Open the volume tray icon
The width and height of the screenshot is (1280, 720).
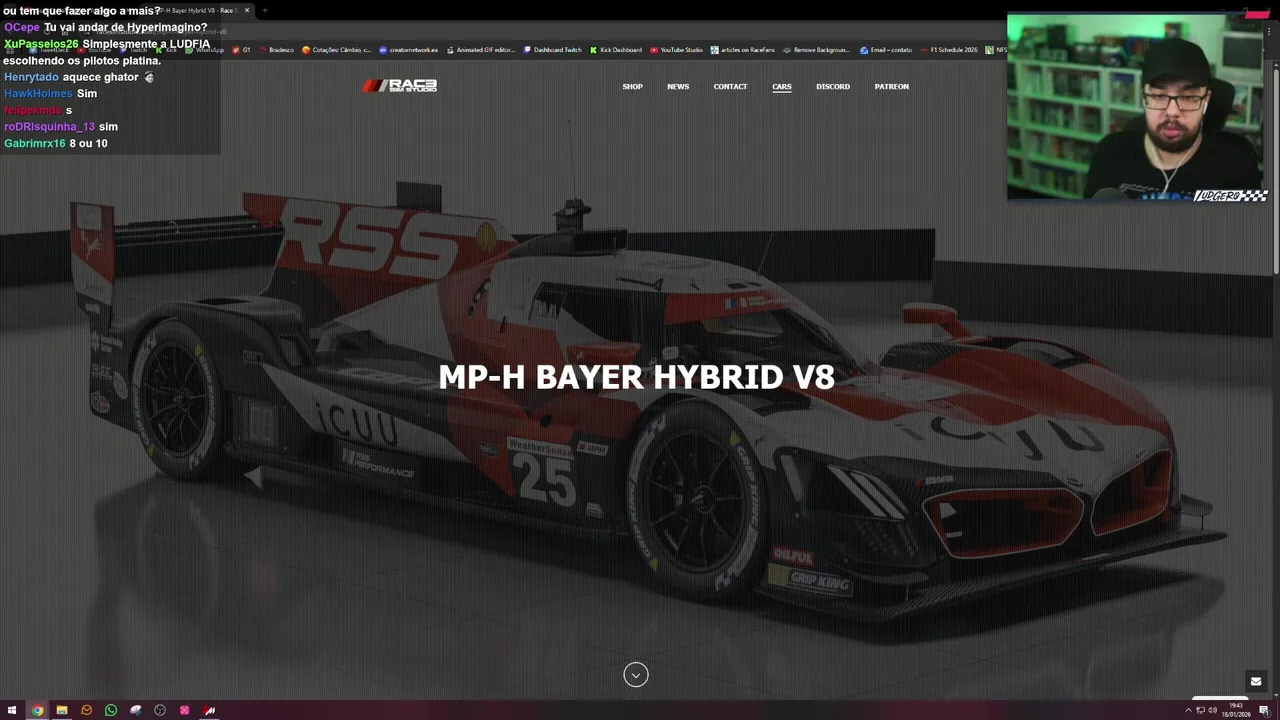(x=1212, y=710)
